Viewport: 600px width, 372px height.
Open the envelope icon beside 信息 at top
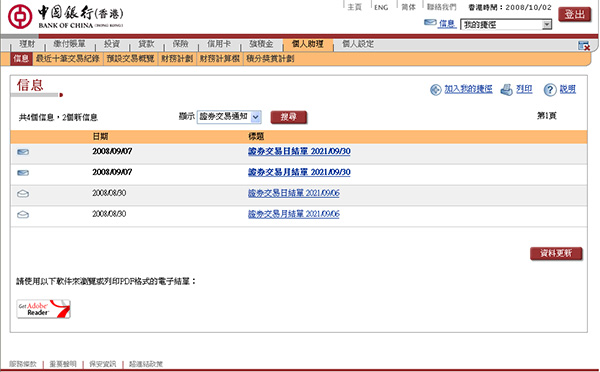pyautogui.click(x=430, y=23)
